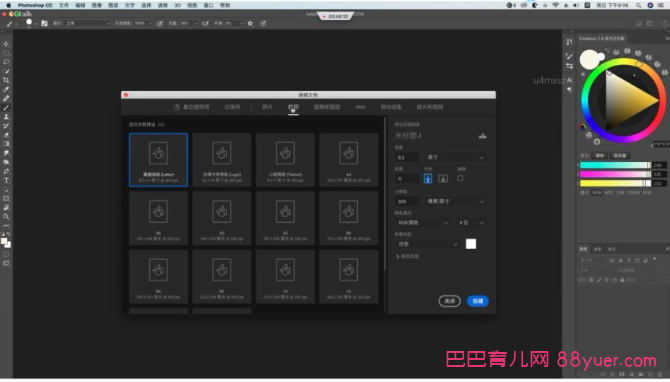Click the background color white swatch
670x382 pixels.
(x=471, y=244)
